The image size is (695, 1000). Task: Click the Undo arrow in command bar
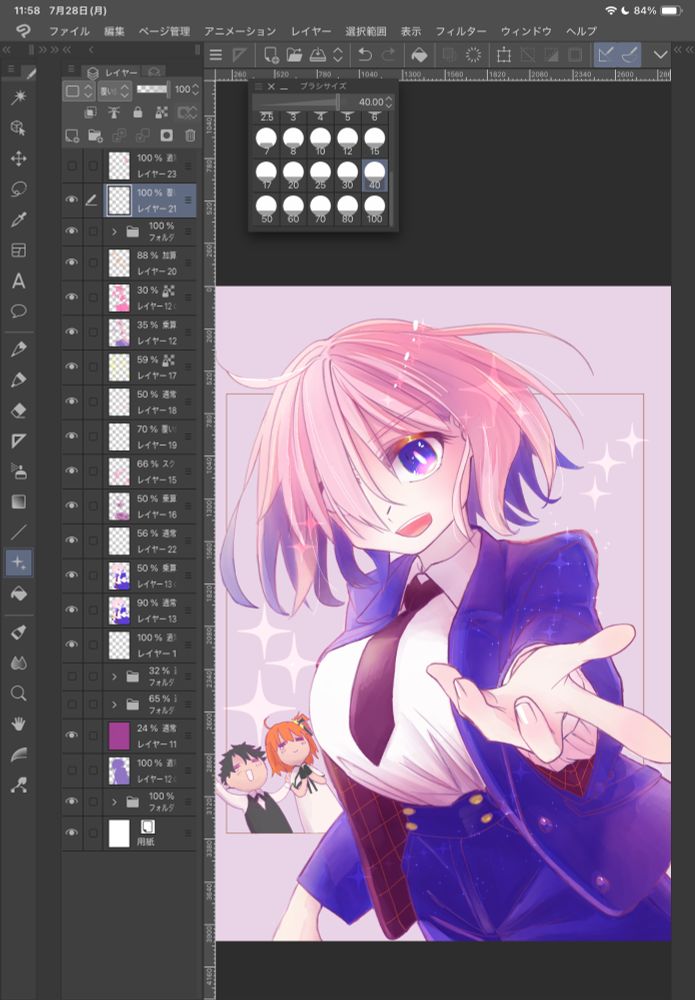click(365, 55)
